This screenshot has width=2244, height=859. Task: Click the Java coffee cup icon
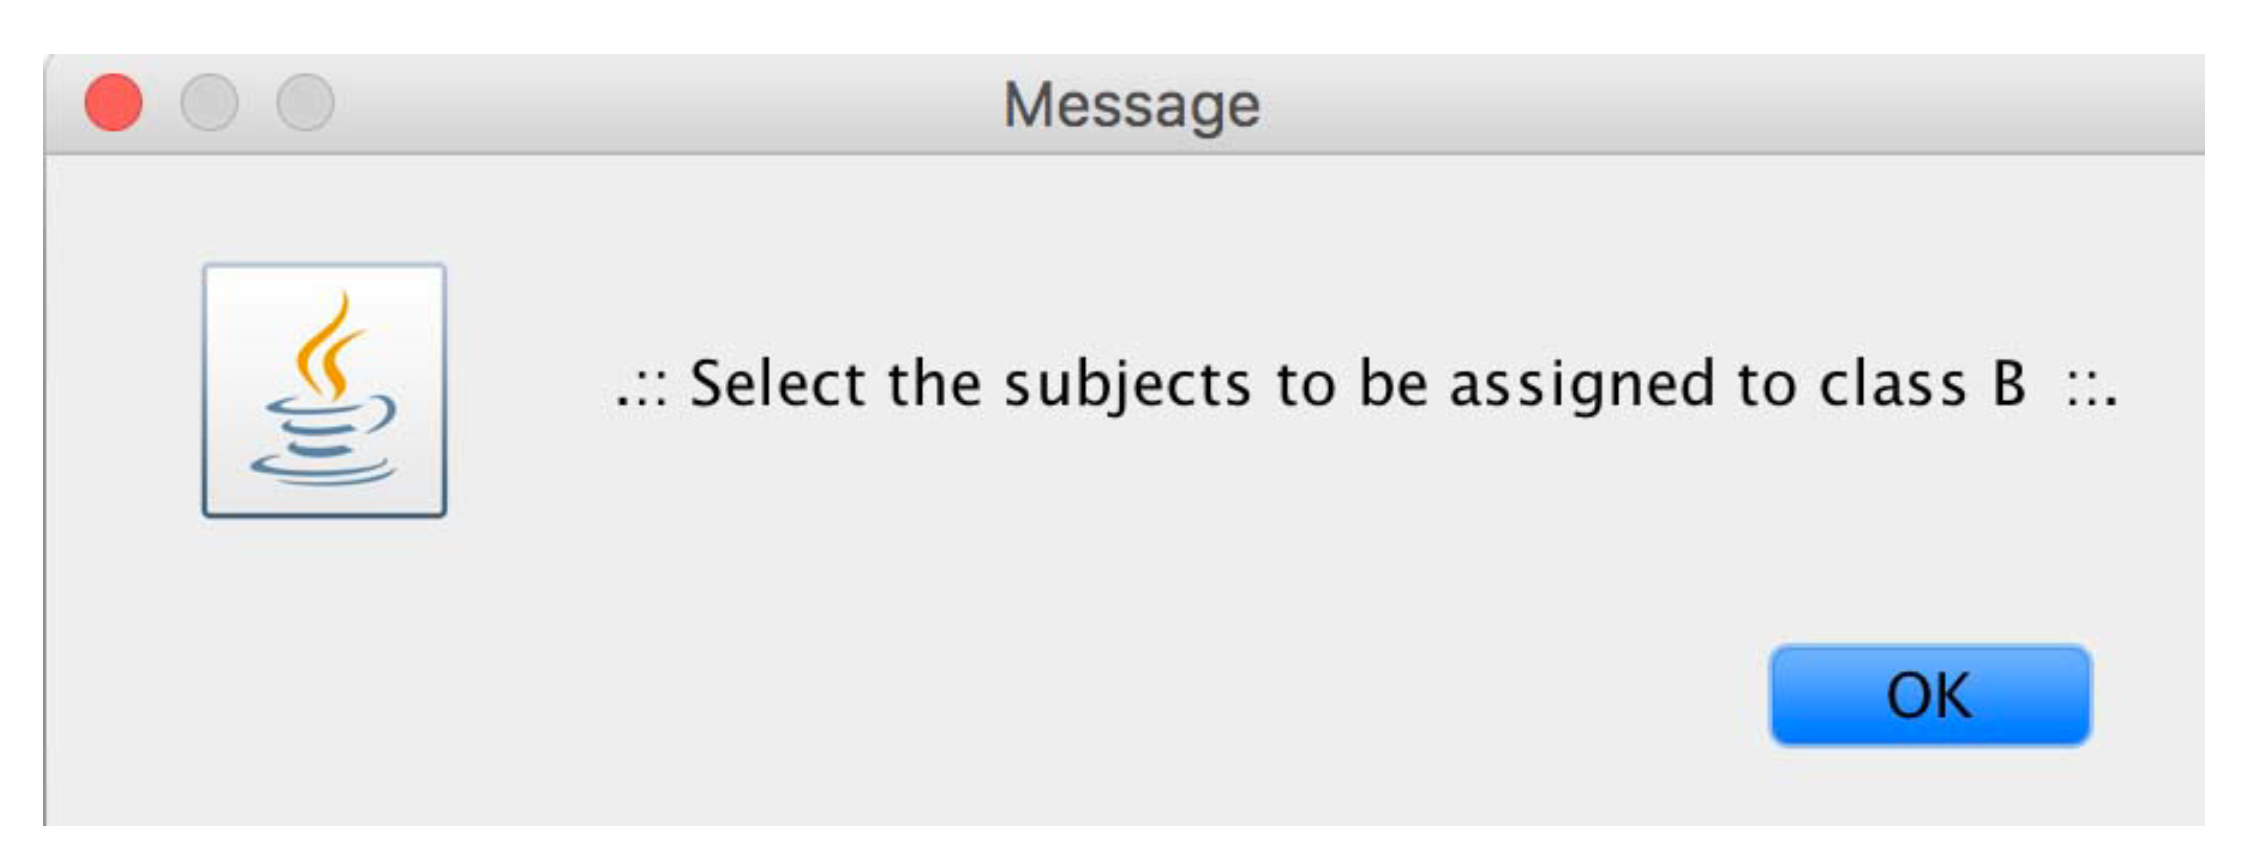324,390
